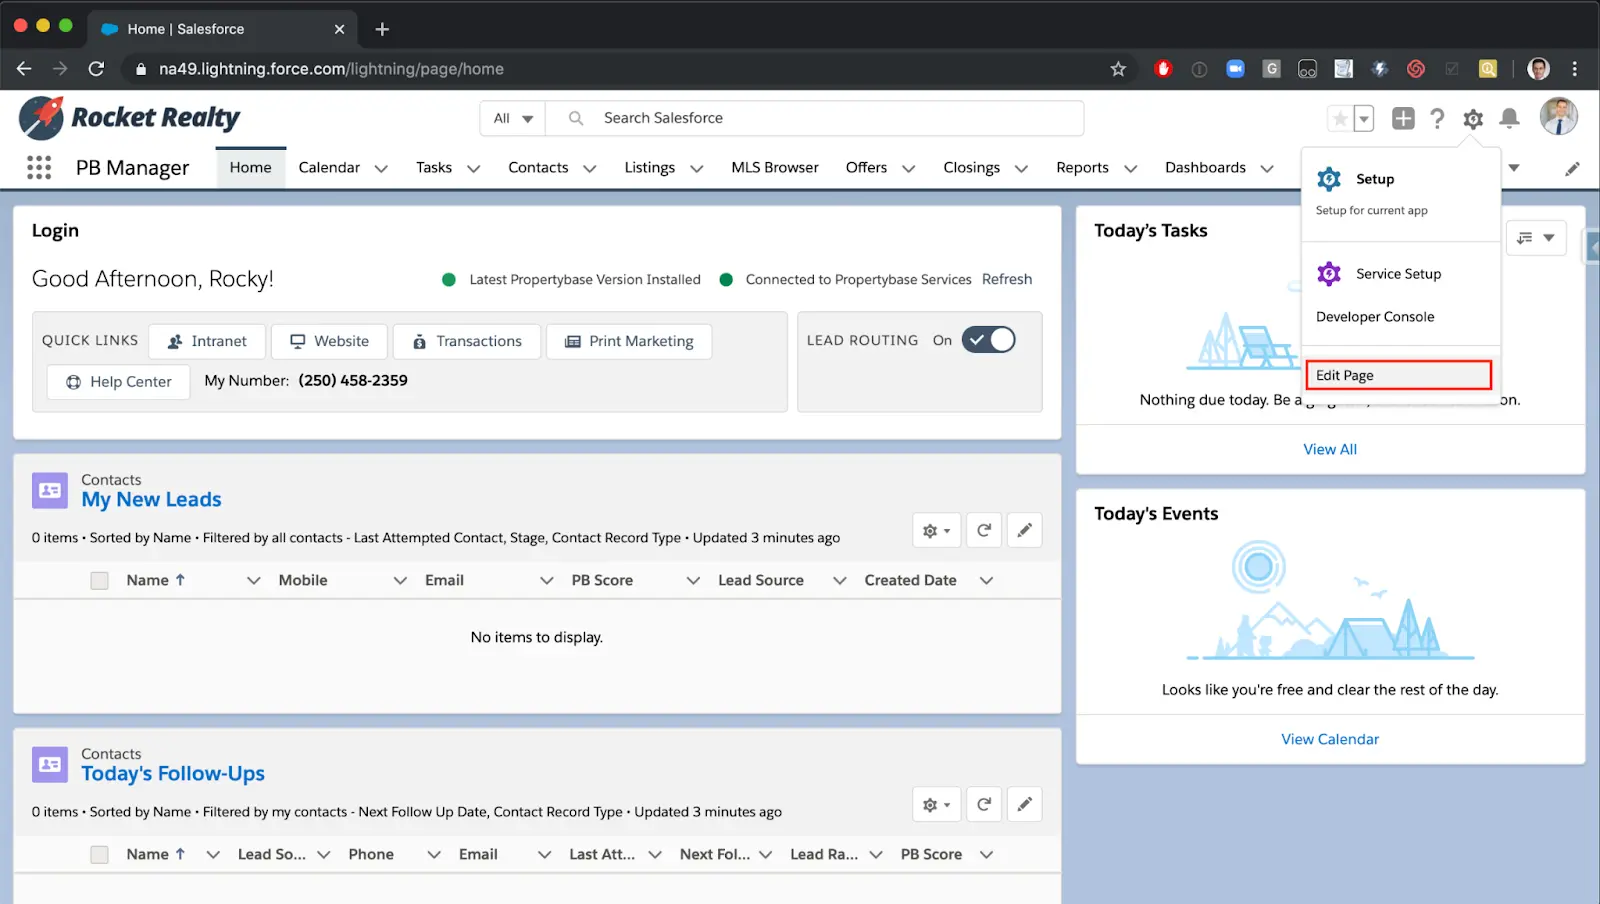Click the Rocket Realty logo

(130, 118)
